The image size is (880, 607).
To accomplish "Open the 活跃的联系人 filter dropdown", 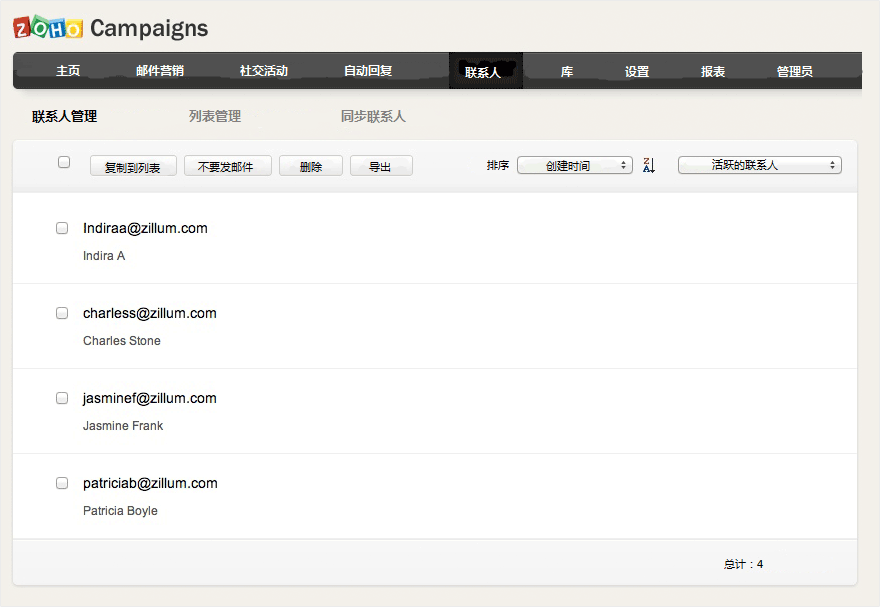I will 759,165.
